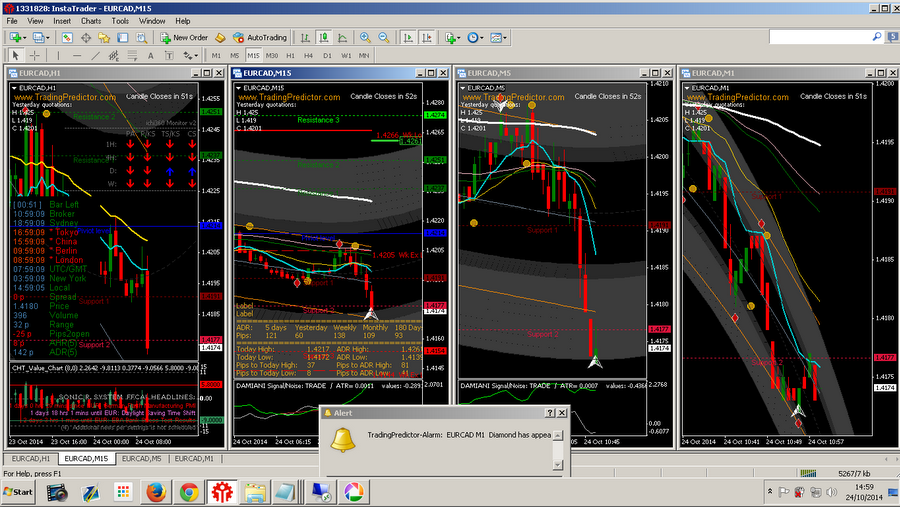This screenshot has width=900, height=507.
Task: Switch to the EURCAD,M5 bottom tab
Action: [x=141, y=459]
